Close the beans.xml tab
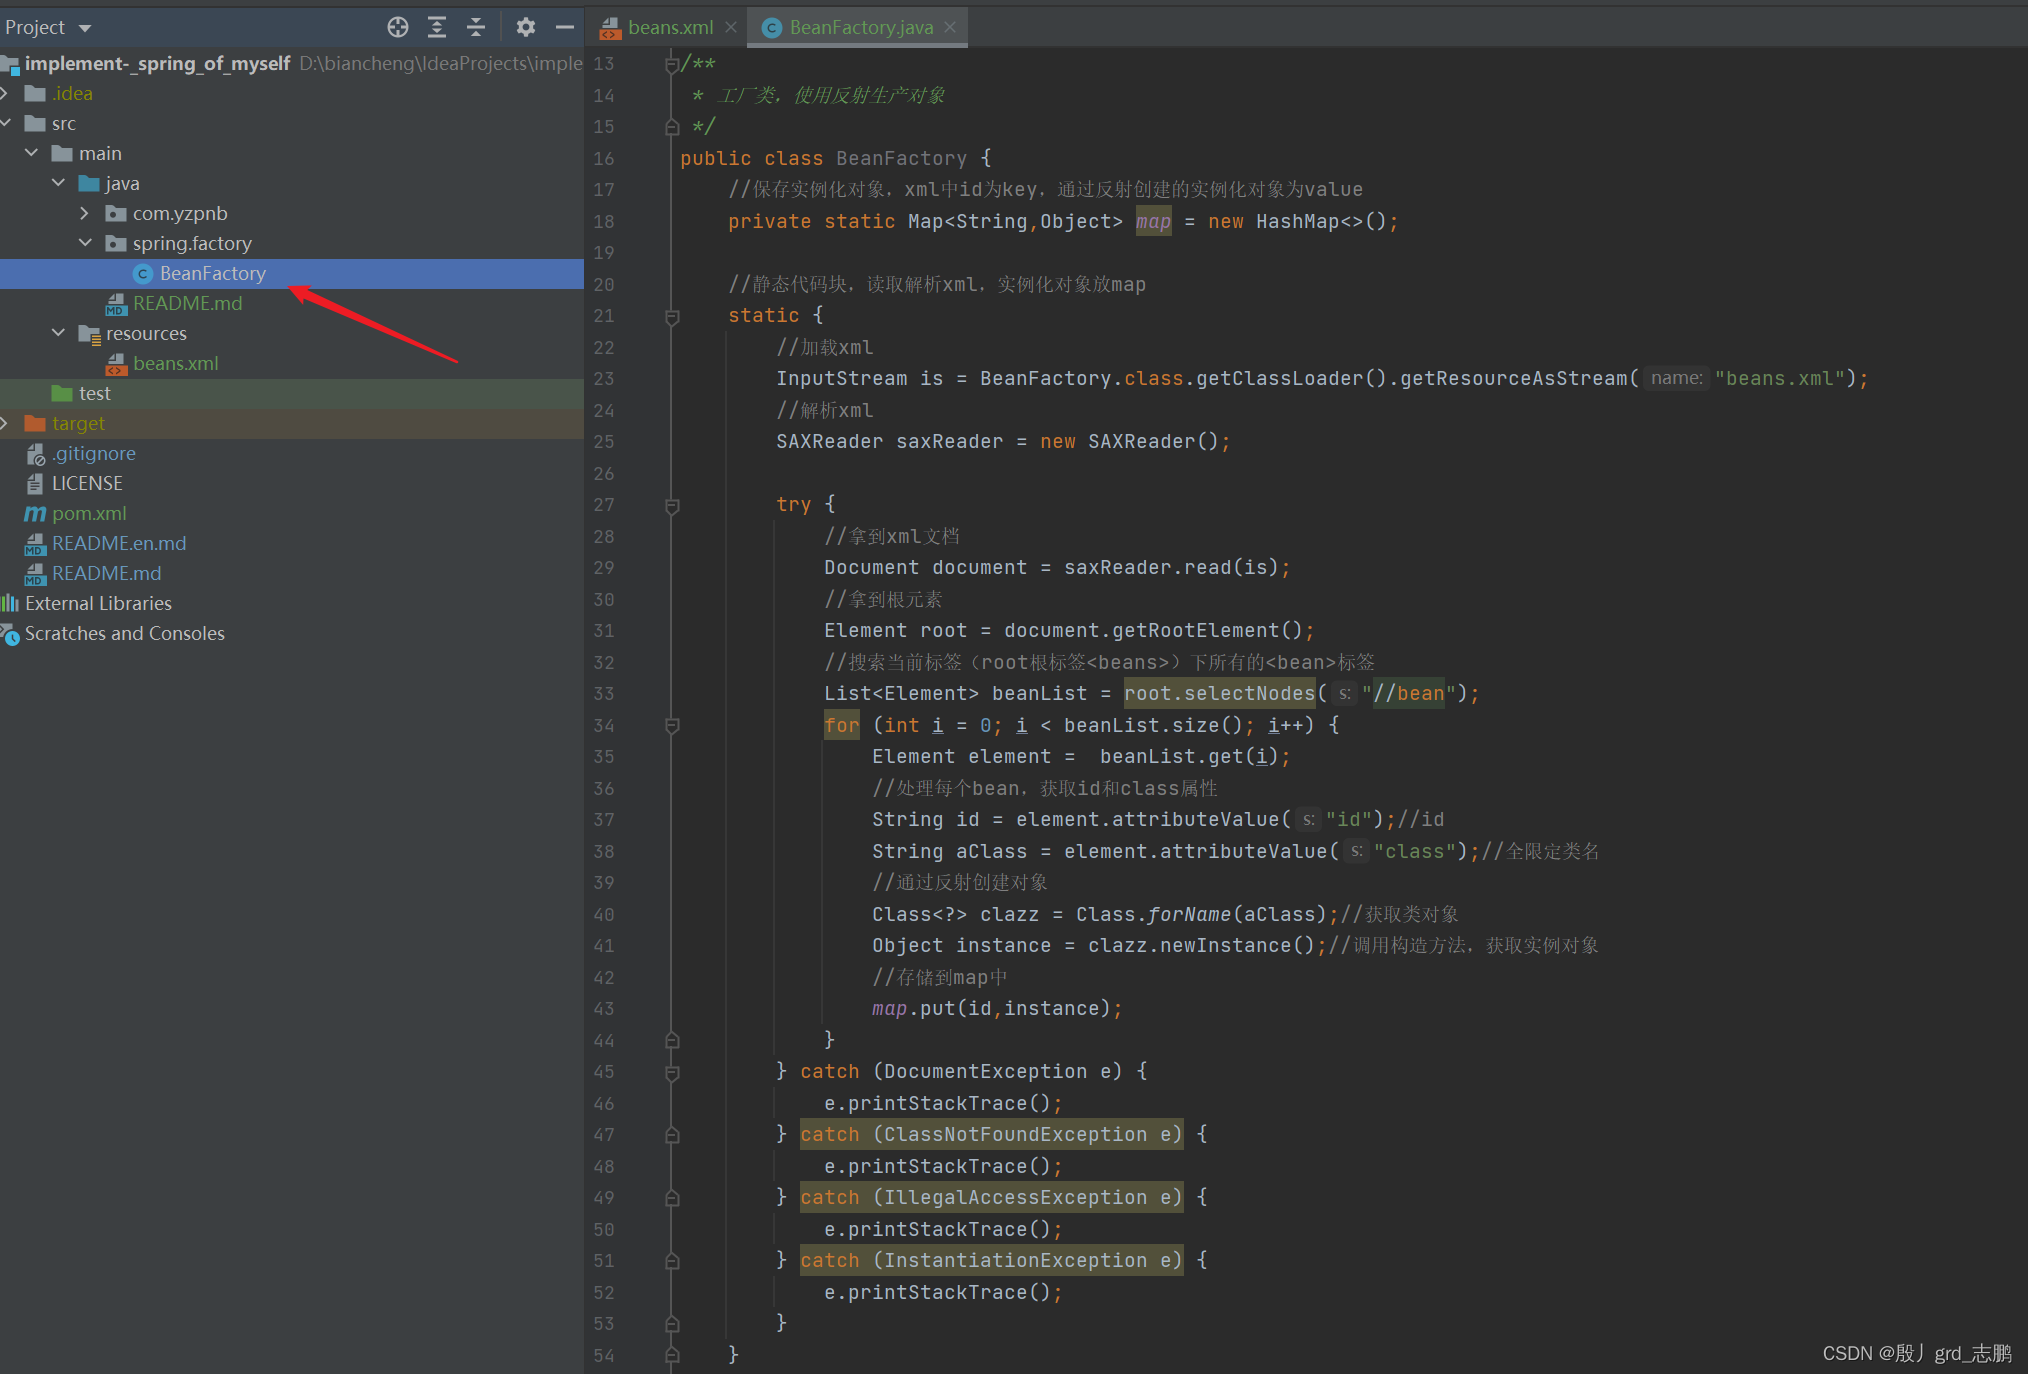This screenshot has height=1374, width=2028. [x=731, y=27]
